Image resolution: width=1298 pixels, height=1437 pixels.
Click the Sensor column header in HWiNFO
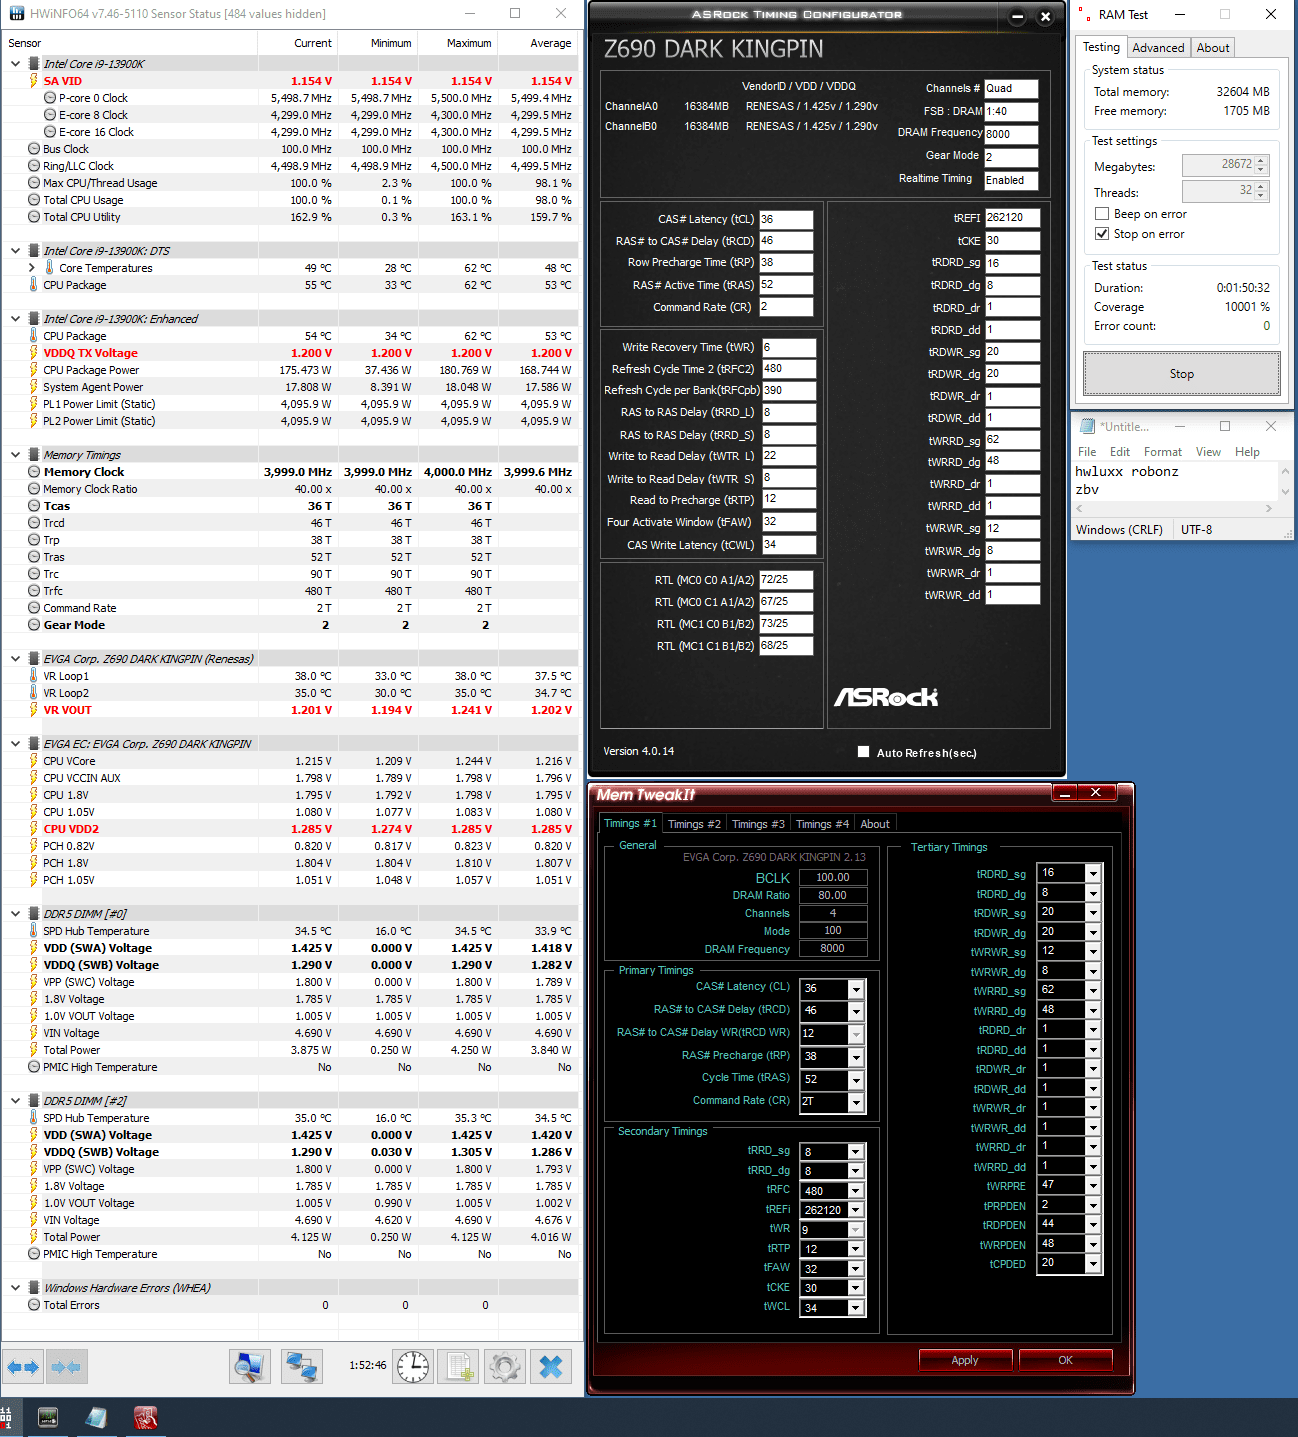click(x=130, y=43)
